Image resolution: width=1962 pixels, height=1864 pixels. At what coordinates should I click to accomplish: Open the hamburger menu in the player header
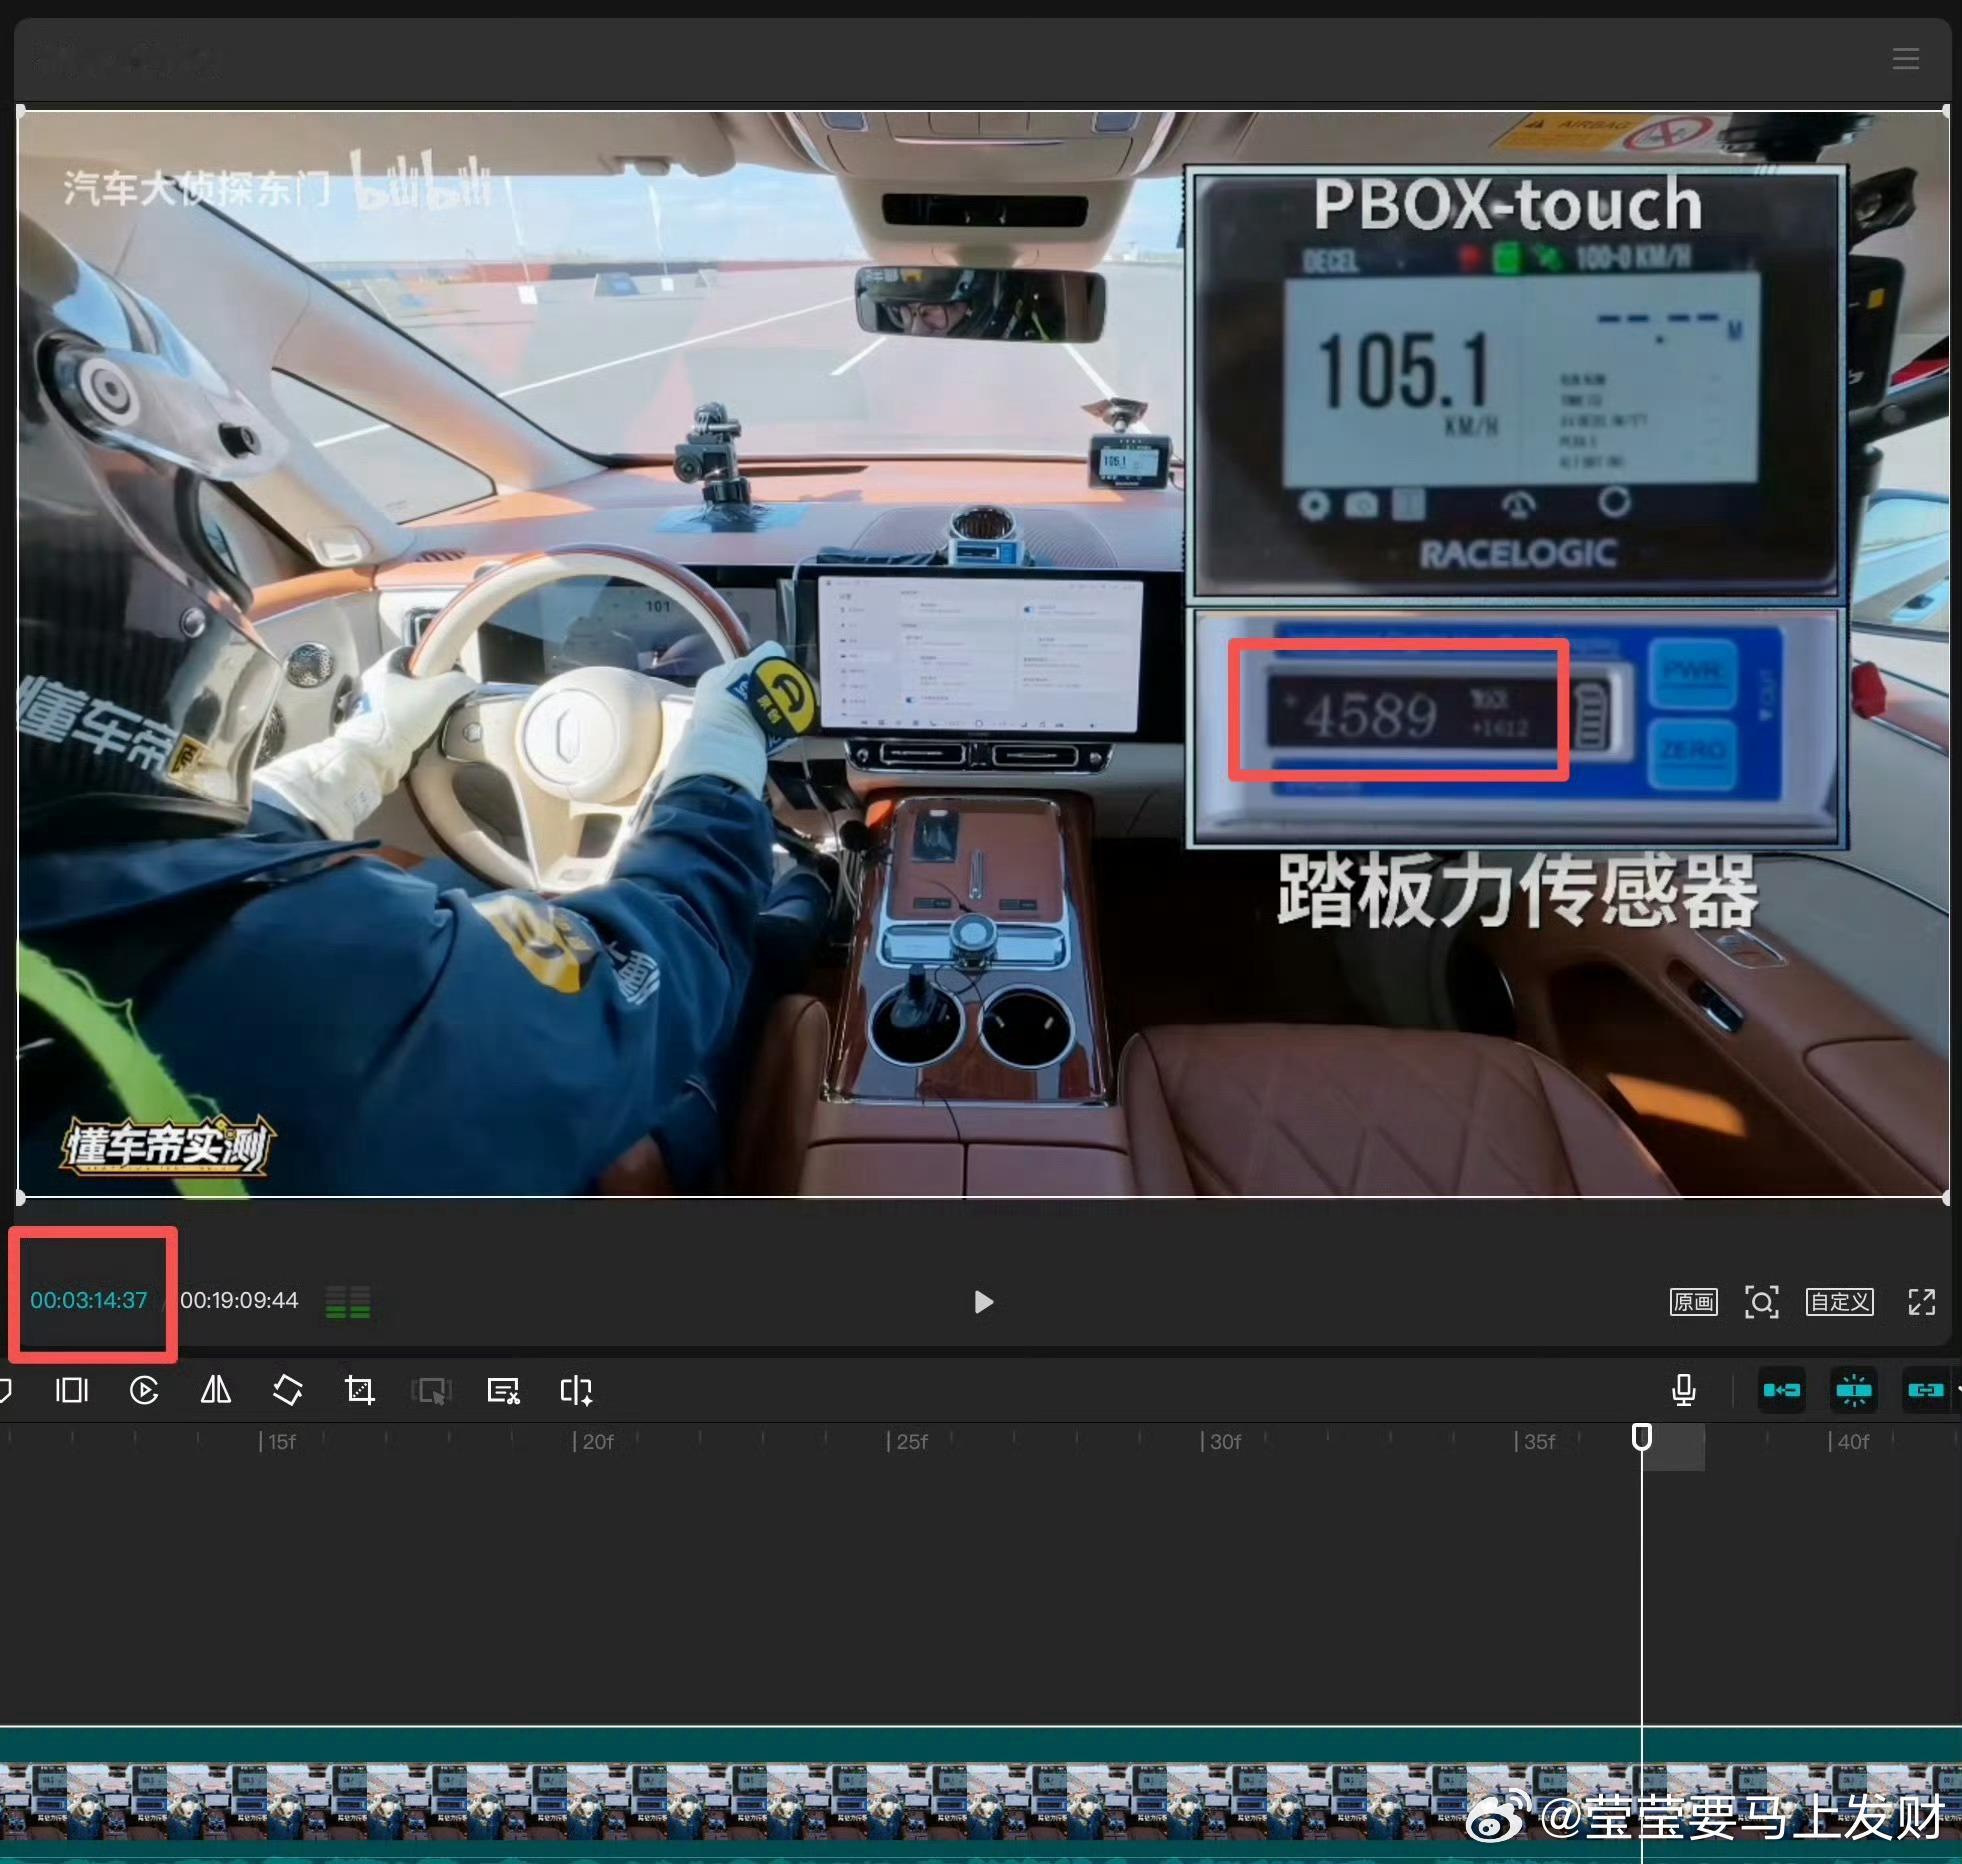click(x=1906, y=58)
